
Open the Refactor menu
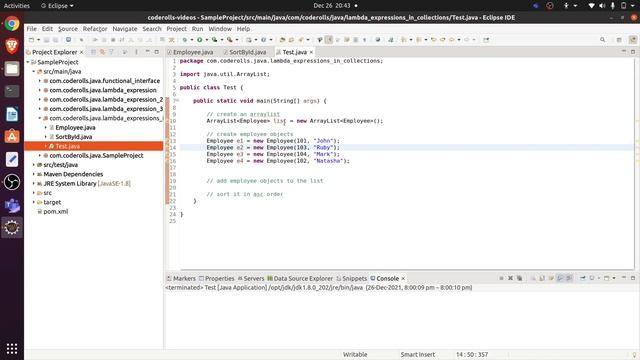(x=95, y=29)
